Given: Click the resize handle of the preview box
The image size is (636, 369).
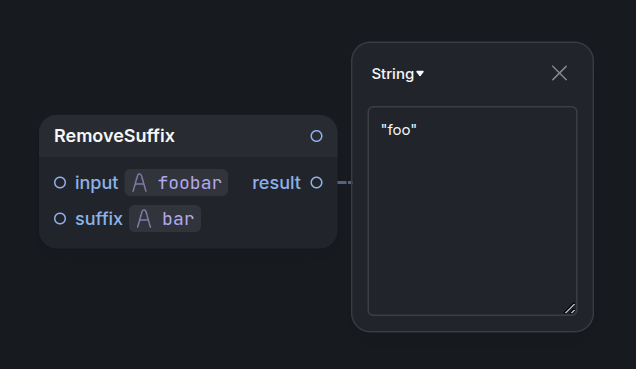Looking at the screenshot, I should 570,309.
